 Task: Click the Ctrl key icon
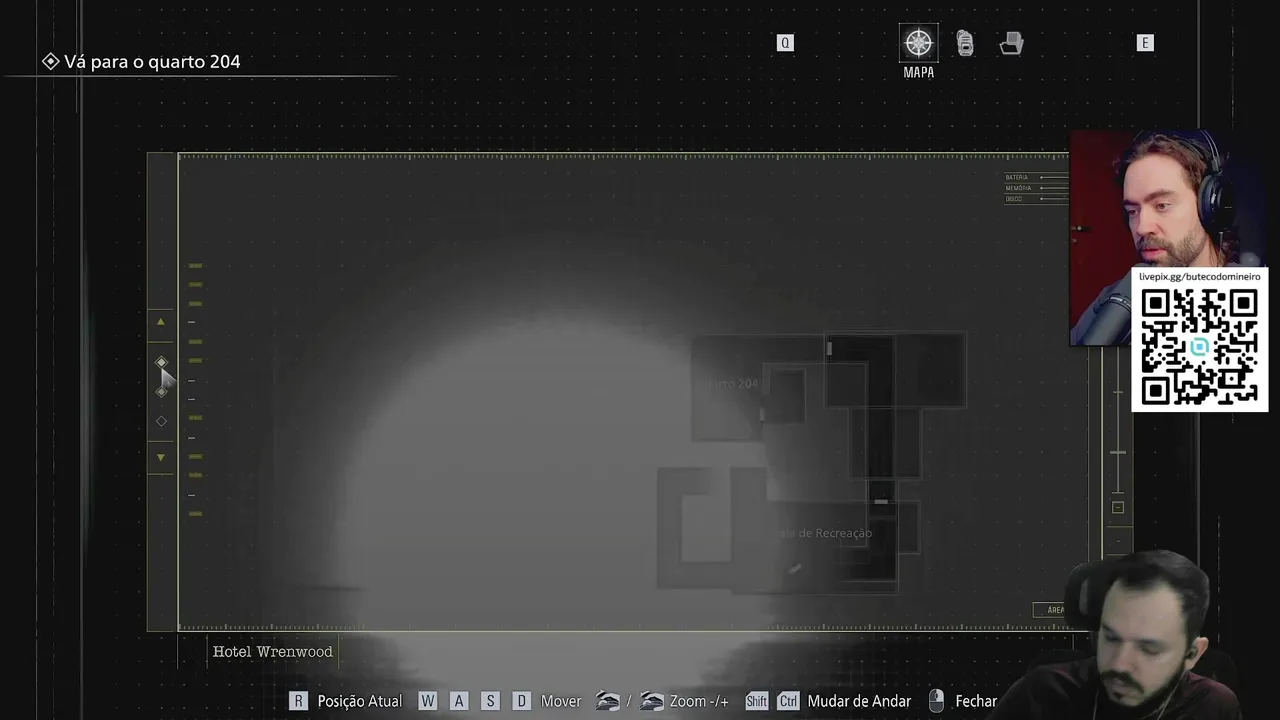(788, 701)
